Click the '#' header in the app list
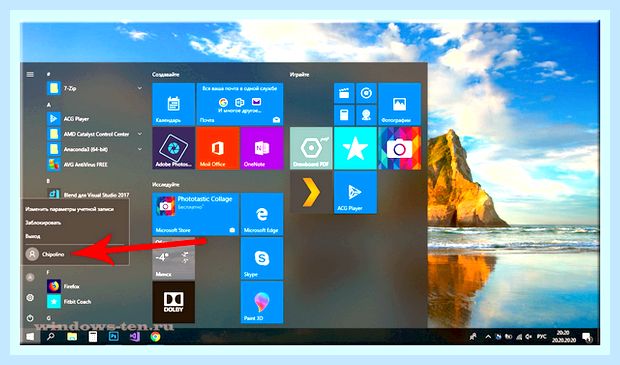The height and width of the screenshot is (365, 620). click(x=49, y=74)
